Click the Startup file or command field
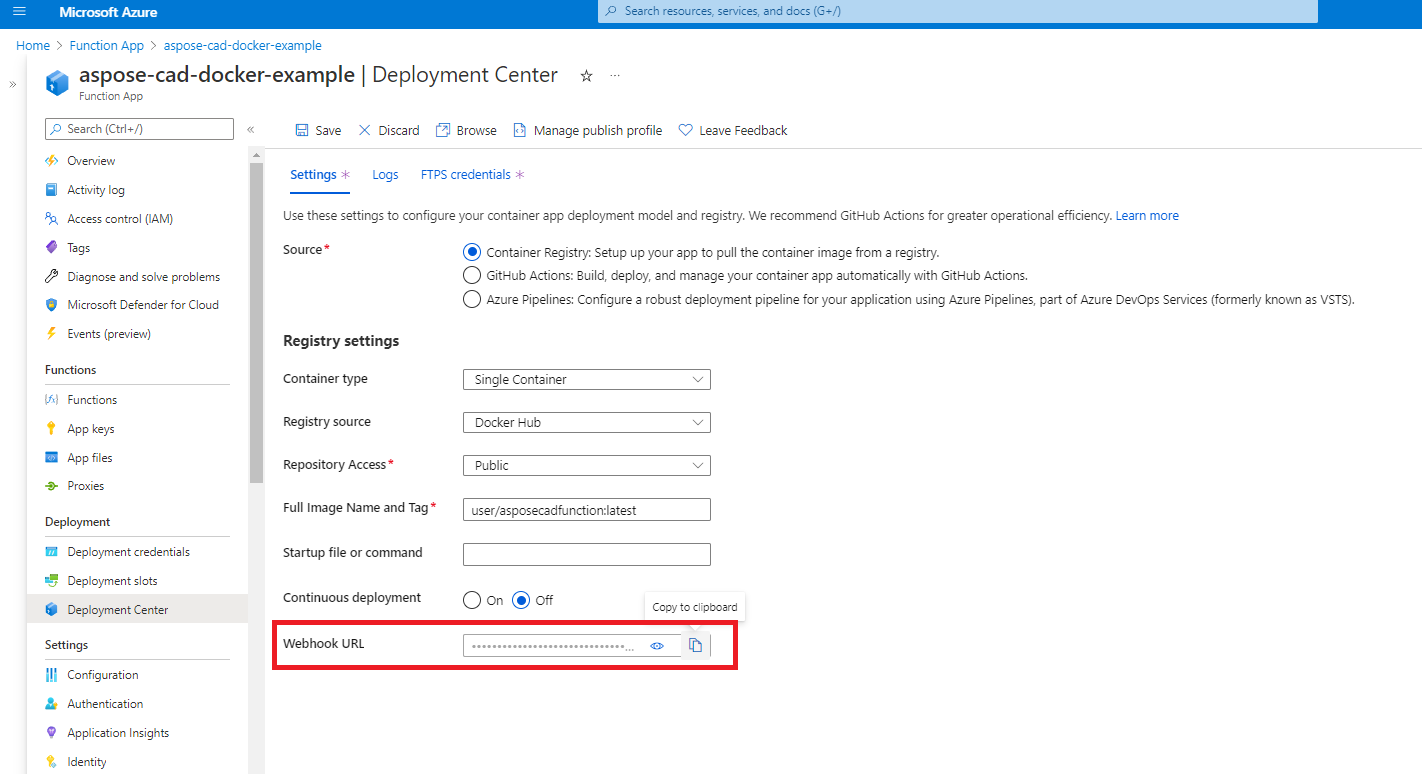 [x=587, y=555]
